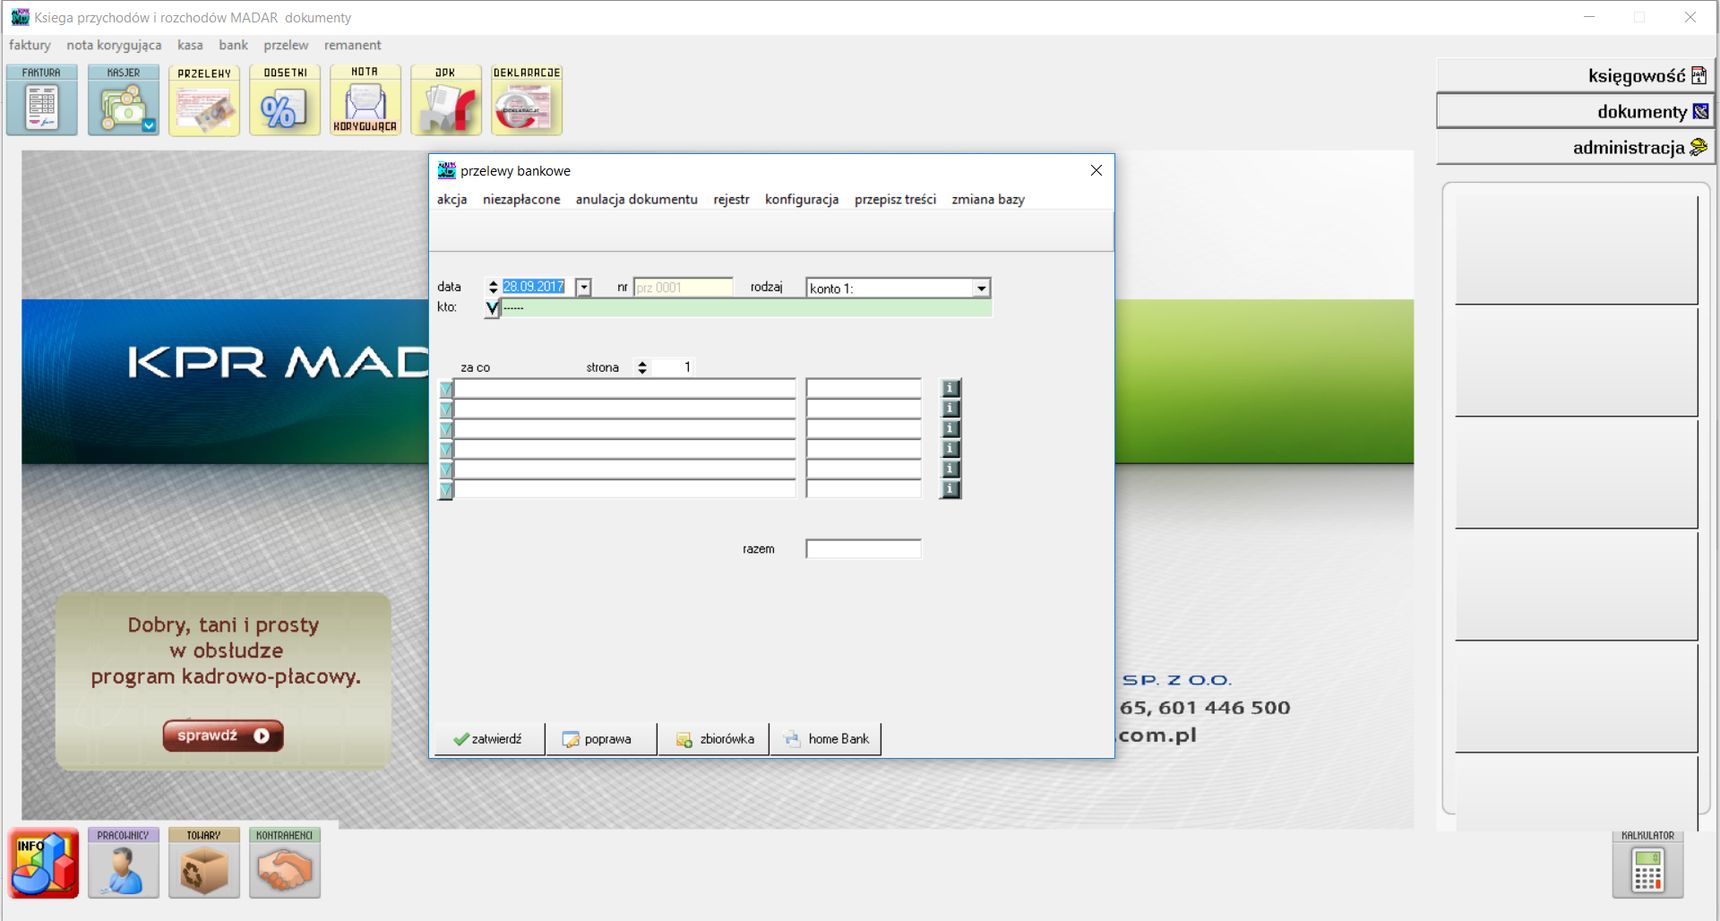Expand fifth za co row selector

pyautogui.click(x=446, y=469)
